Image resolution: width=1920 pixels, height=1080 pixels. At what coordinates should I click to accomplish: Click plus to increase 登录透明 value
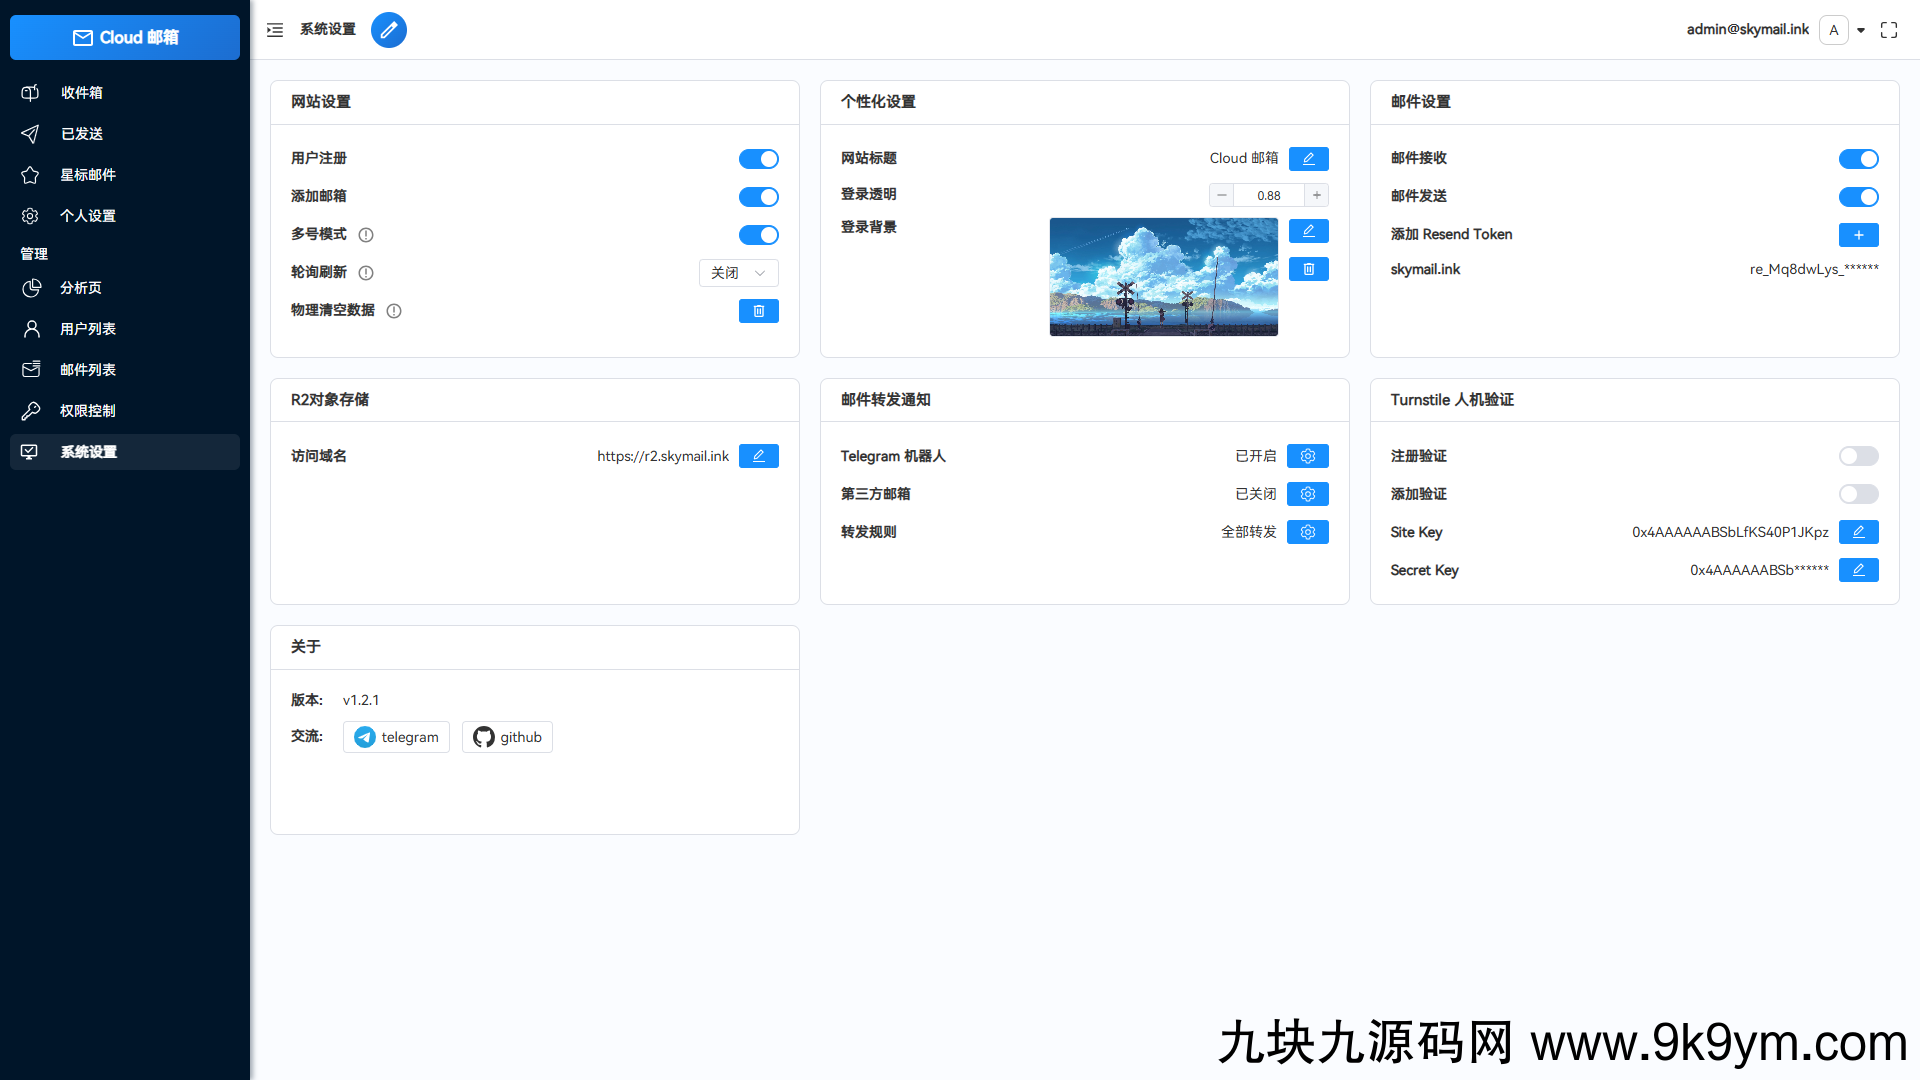point(1317,194)
